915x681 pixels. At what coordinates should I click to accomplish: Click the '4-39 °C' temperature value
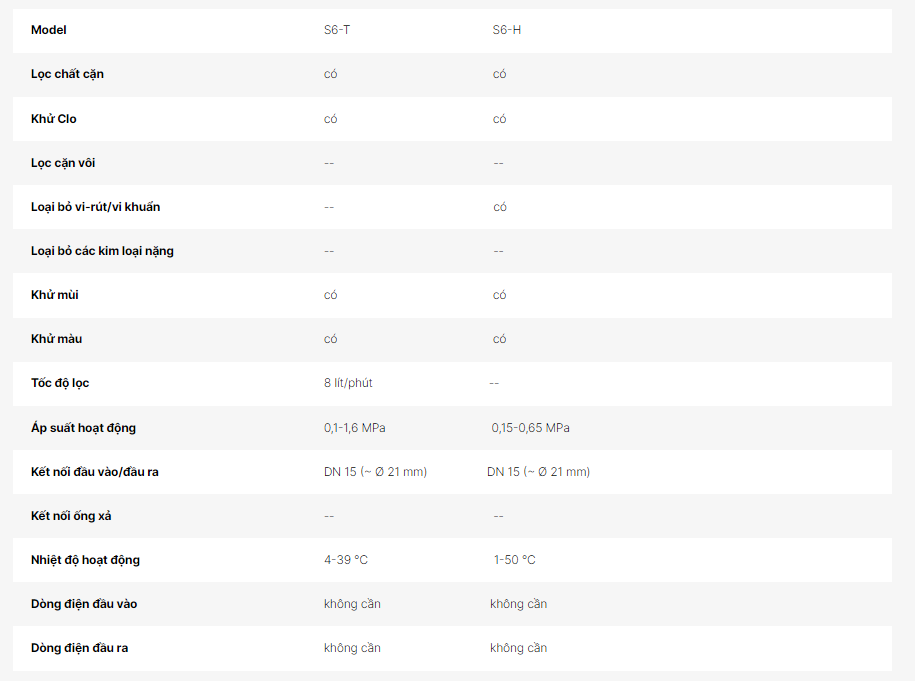point(346,560)
